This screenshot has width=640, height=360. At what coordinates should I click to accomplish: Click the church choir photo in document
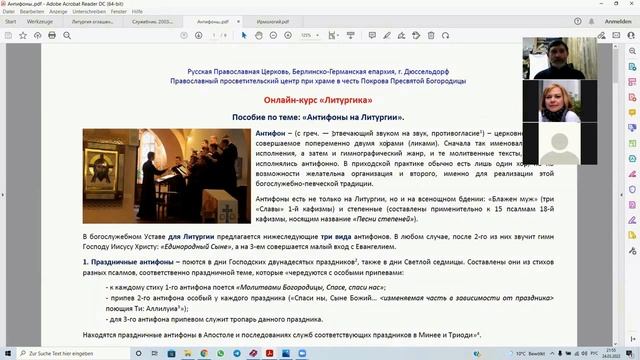tap(167, 176)
